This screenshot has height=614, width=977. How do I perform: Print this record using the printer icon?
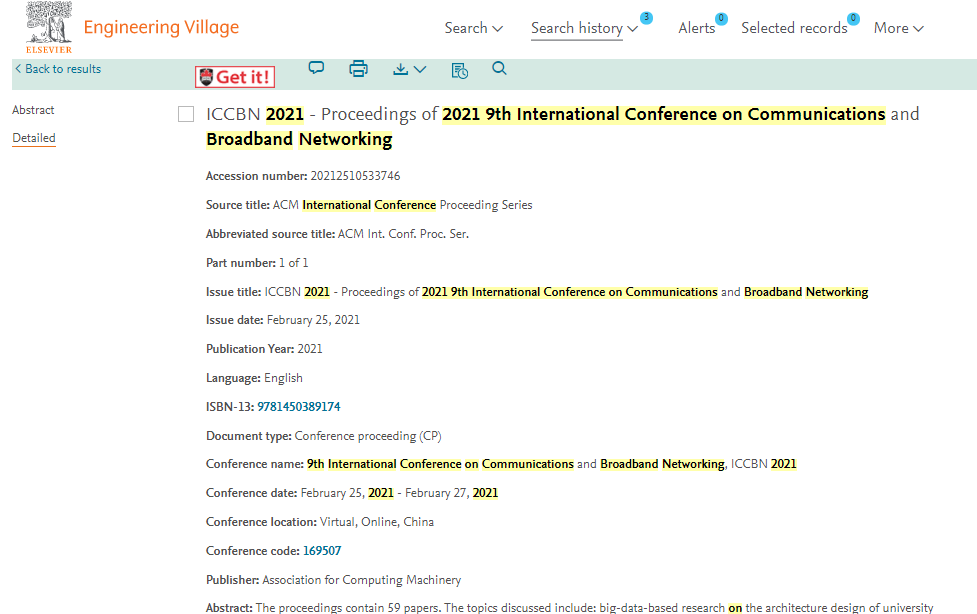pos(358,69)
